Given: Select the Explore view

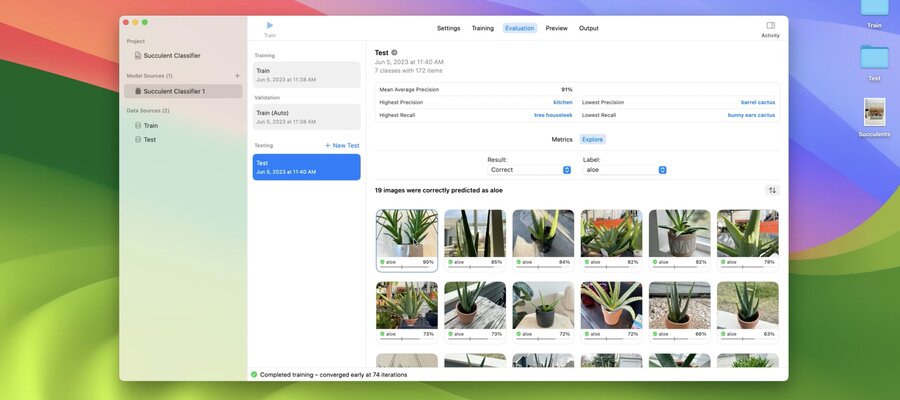Looking at the screenshot, I should 592,139.
